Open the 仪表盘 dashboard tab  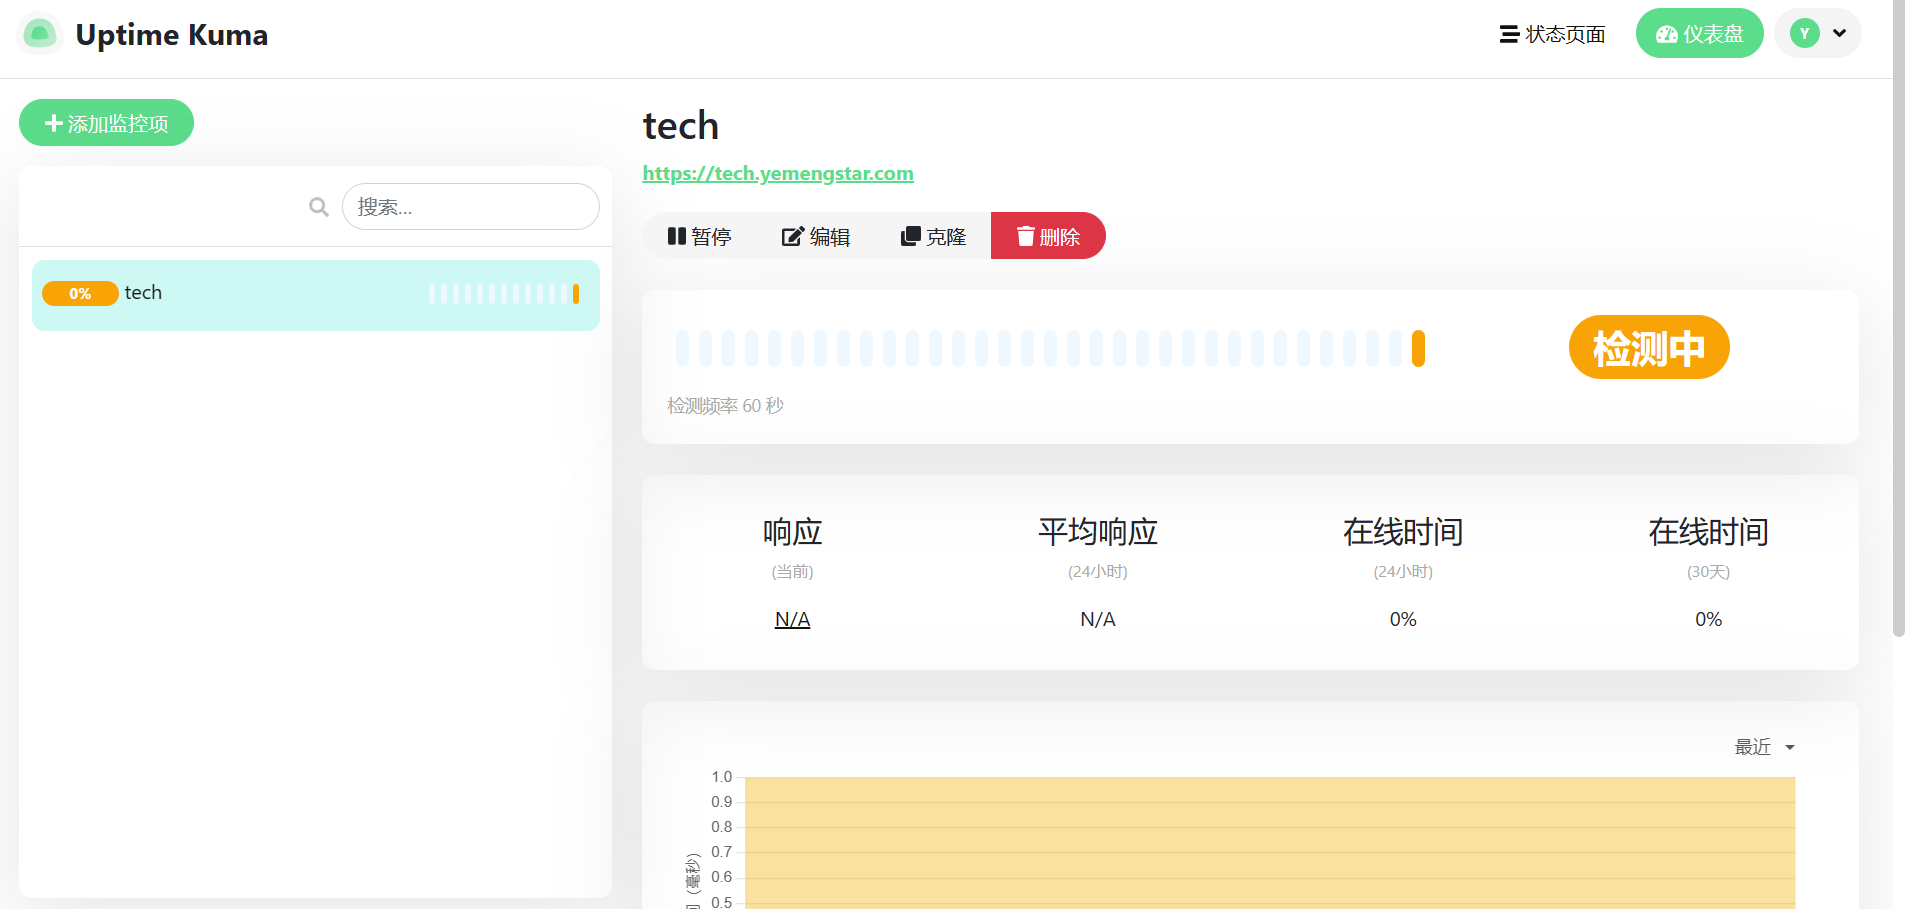(x=1699, y=34)
